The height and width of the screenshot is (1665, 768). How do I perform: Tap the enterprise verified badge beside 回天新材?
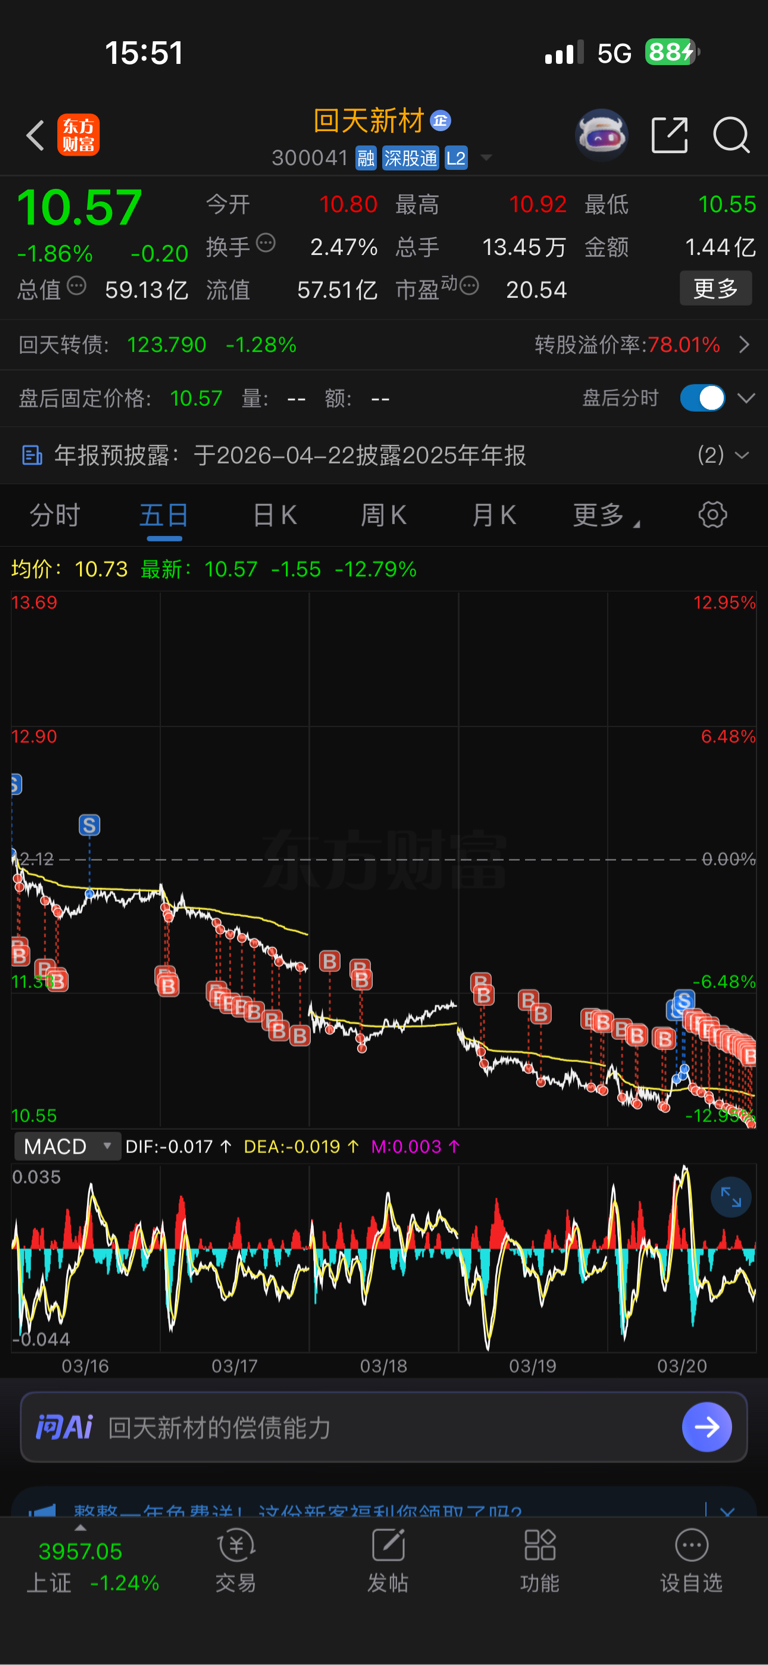[x=441, y=121]
